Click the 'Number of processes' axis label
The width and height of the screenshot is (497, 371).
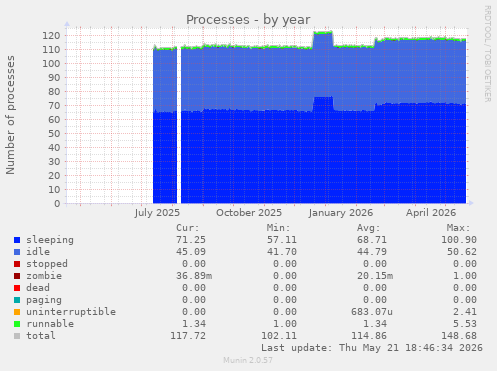pyautogui.click(x=10, y=115)
